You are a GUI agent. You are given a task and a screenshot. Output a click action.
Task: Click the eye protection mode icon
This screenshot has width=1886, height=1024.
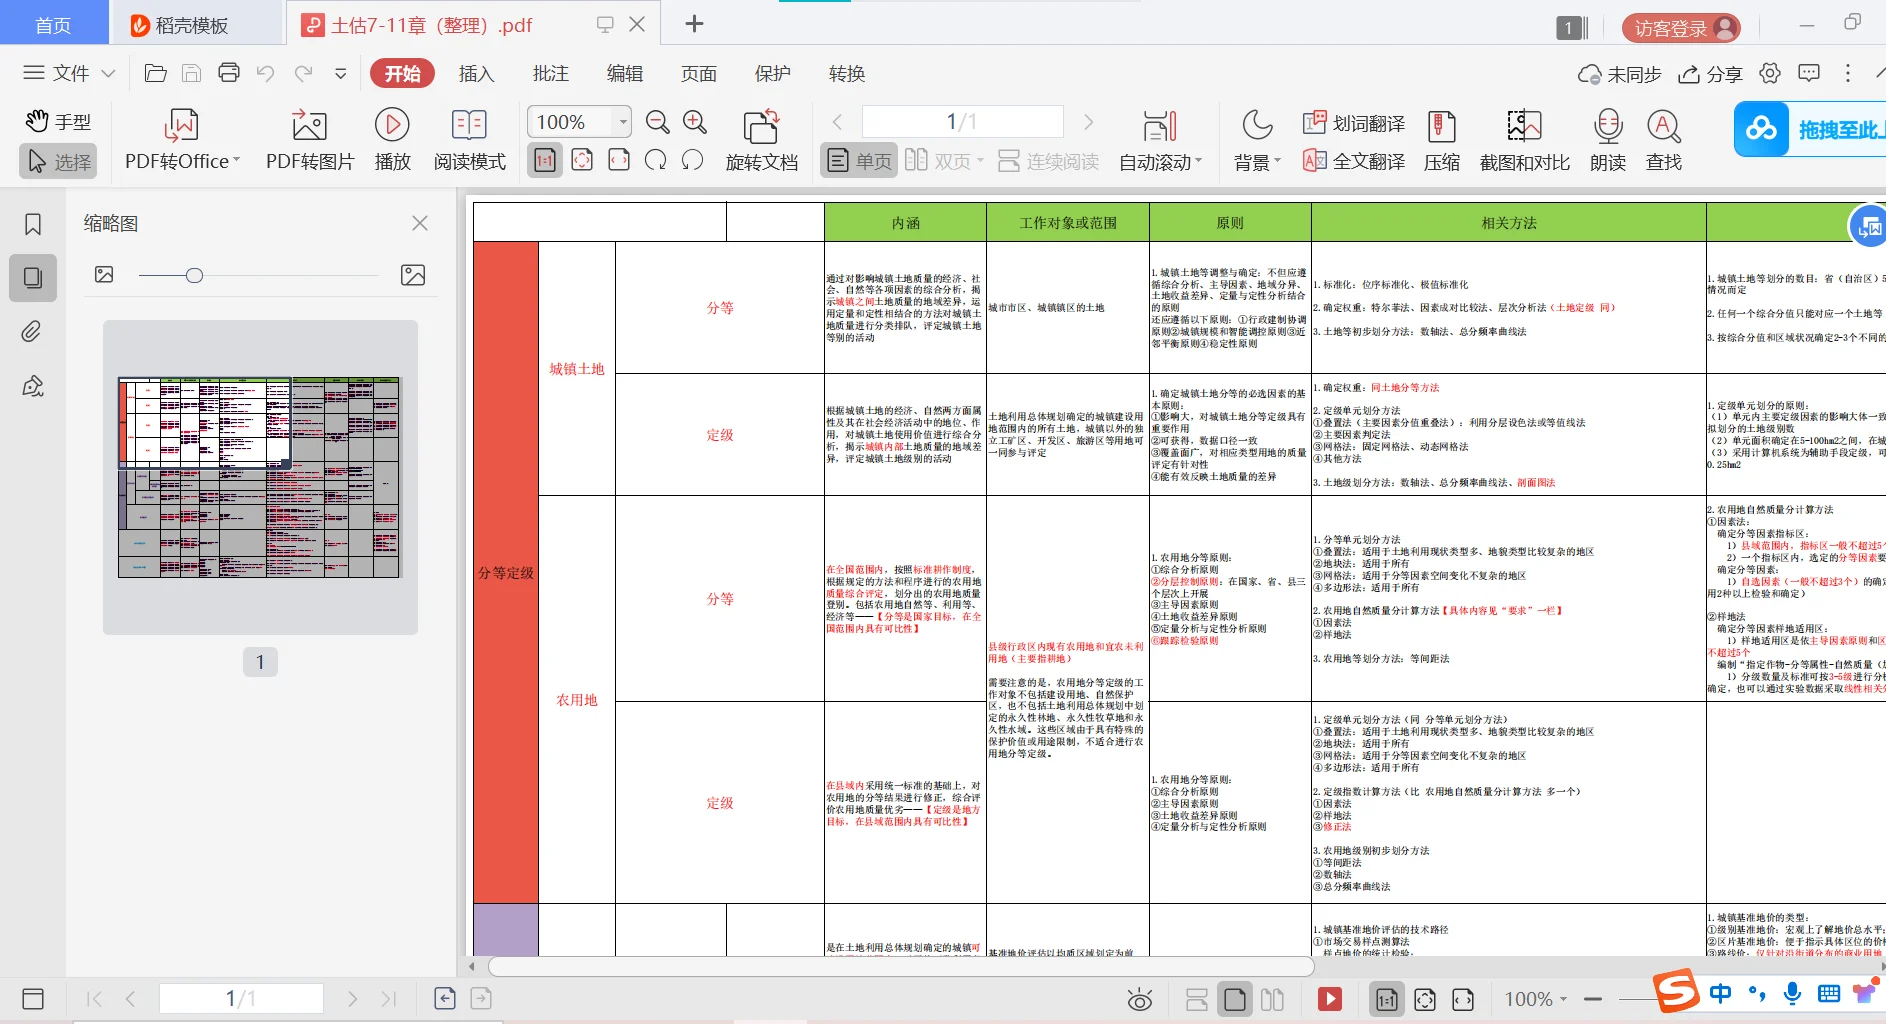(x=1139, y=999)
